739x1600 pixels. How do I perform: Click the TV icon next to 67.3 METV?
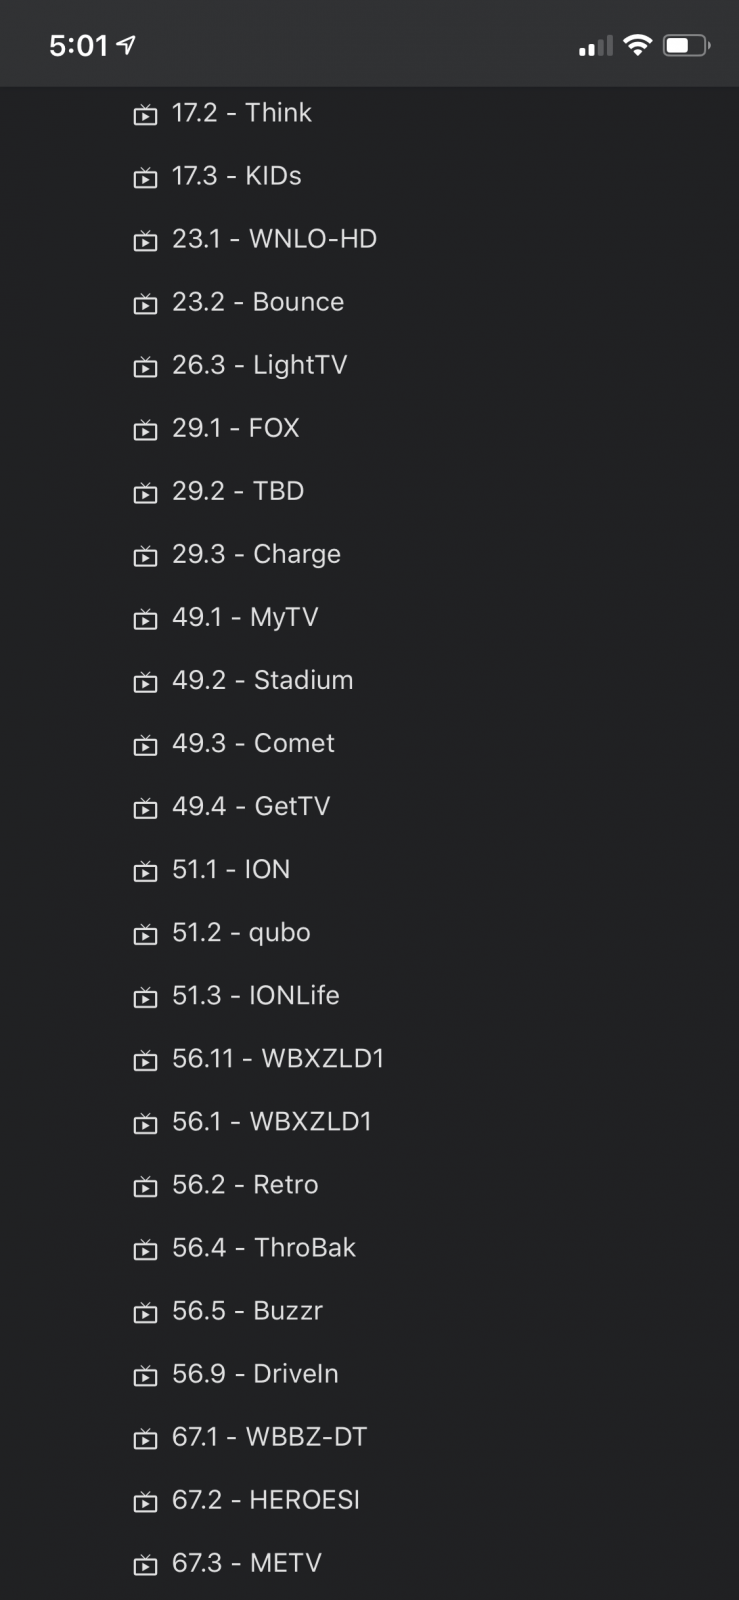[x=146, y=1564]
